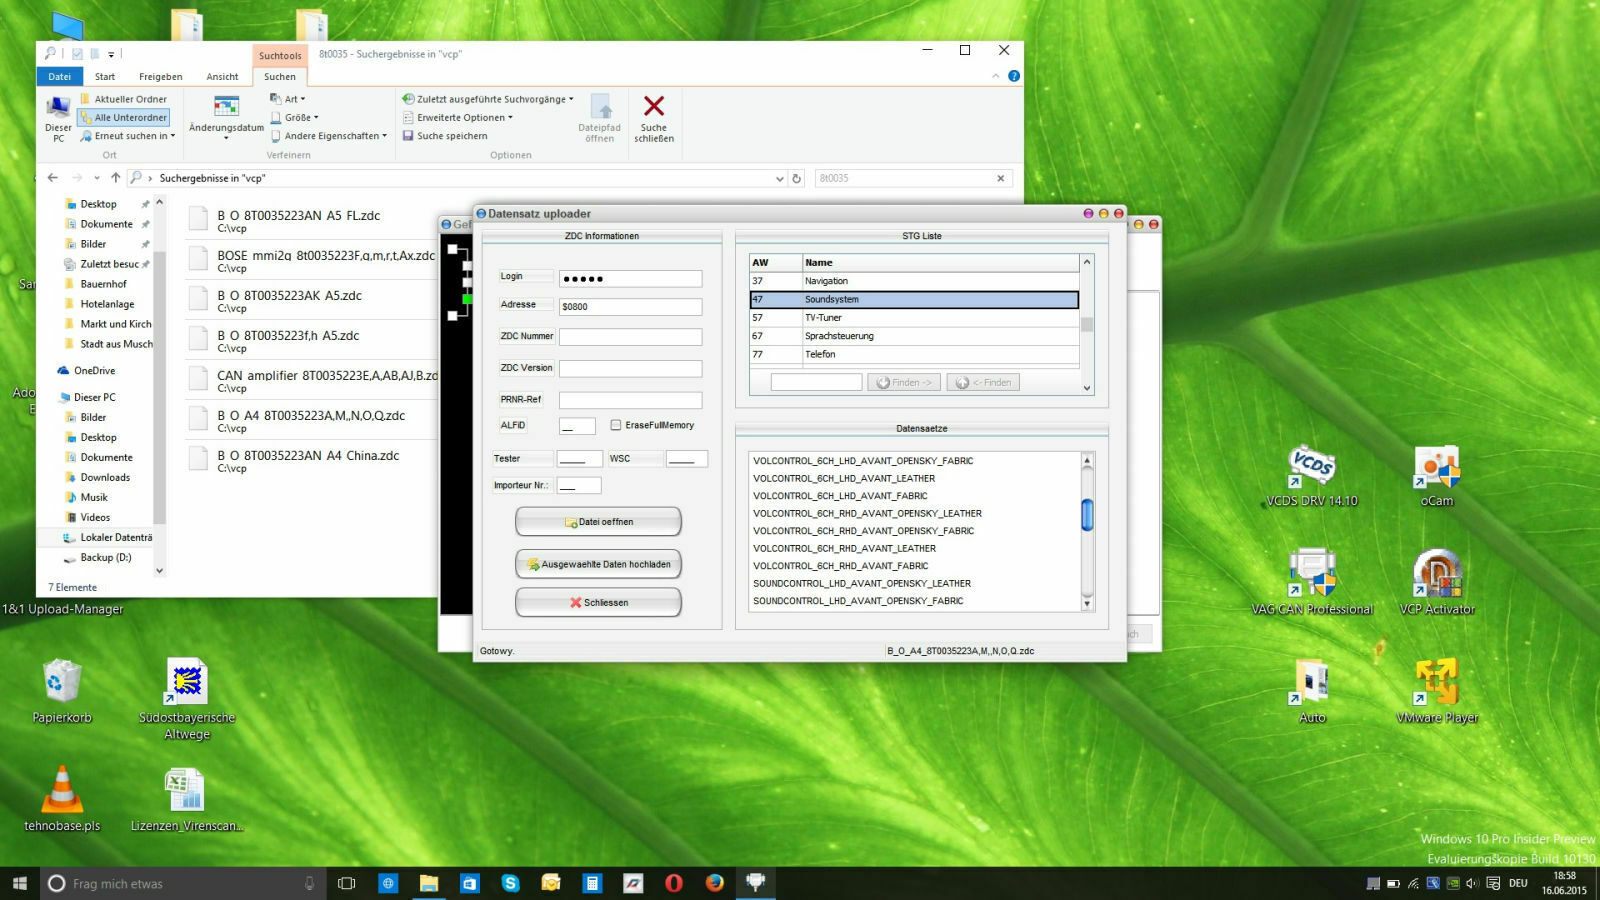The height and width of the screenshot is (900, 1600).
Task: Toggle EraseFullMemory checkbox
Action: pyautogui.click(x=616, y=425)
